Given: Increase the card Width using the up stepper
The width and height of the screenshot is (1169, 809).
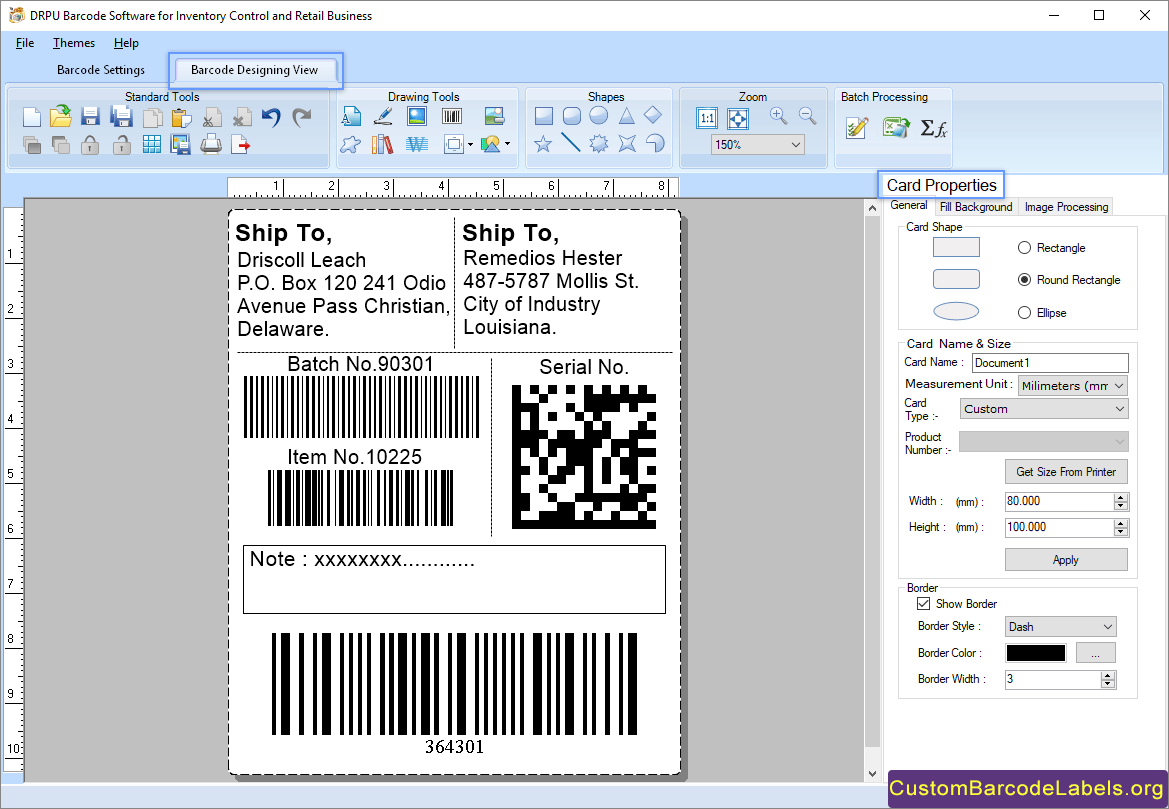Looking at the screenshot, I should click(x=1121, y=497).
